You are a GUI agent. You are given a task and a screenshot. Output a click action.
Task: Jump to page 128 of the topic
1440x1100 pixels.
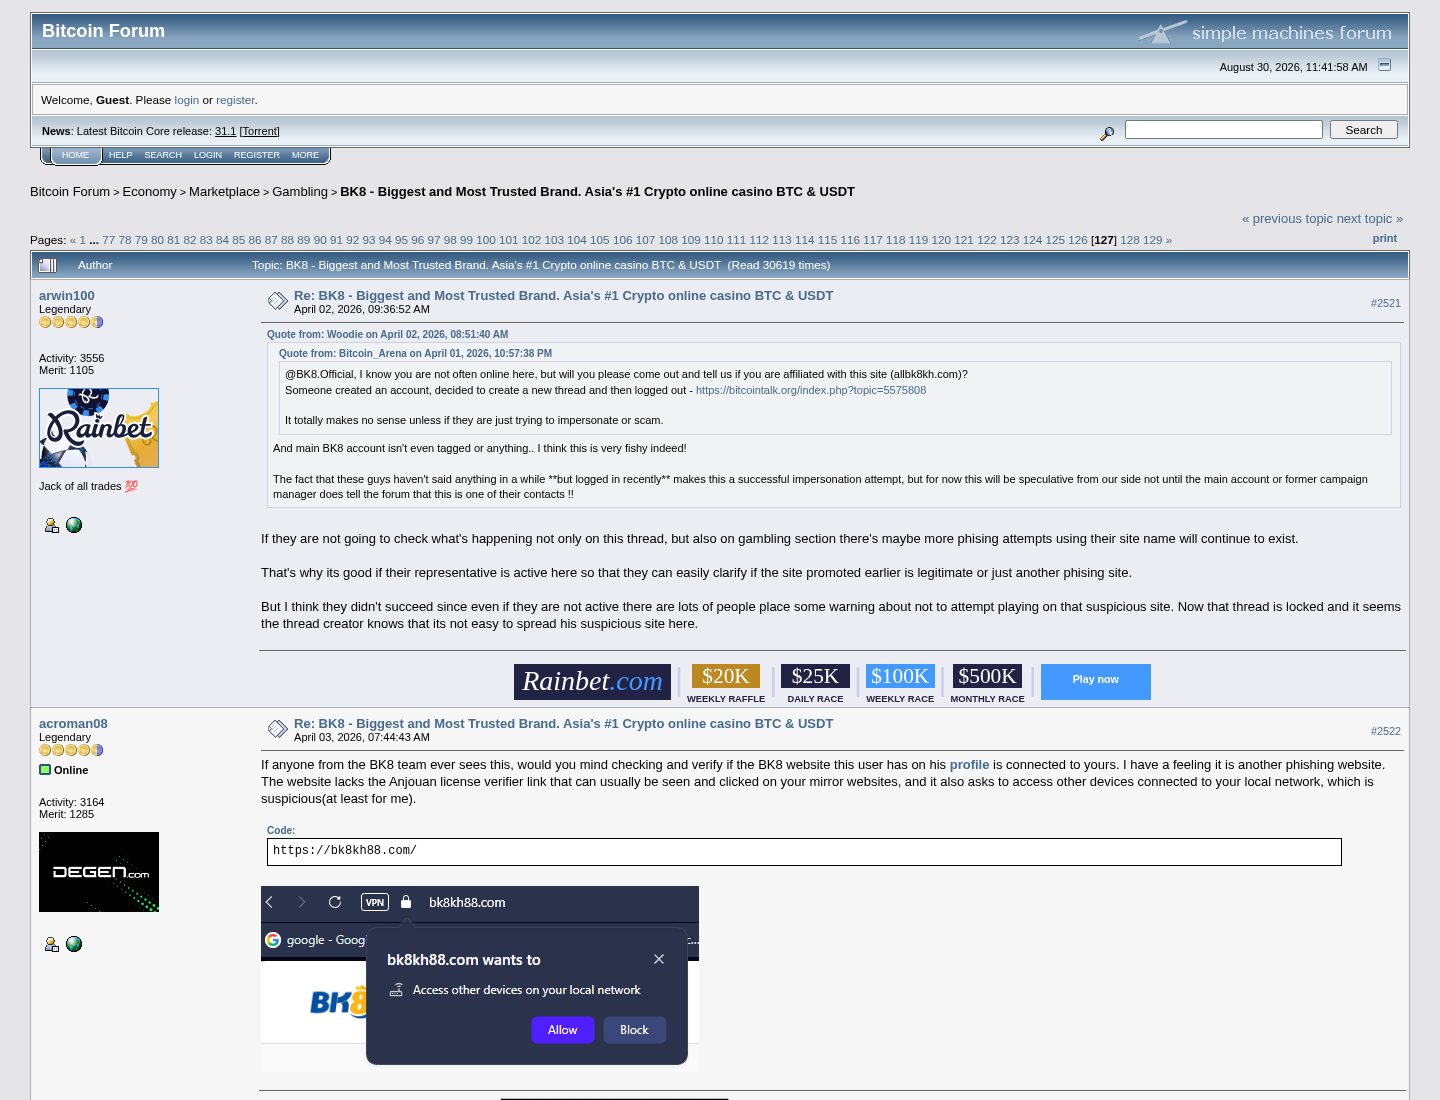1130,240
